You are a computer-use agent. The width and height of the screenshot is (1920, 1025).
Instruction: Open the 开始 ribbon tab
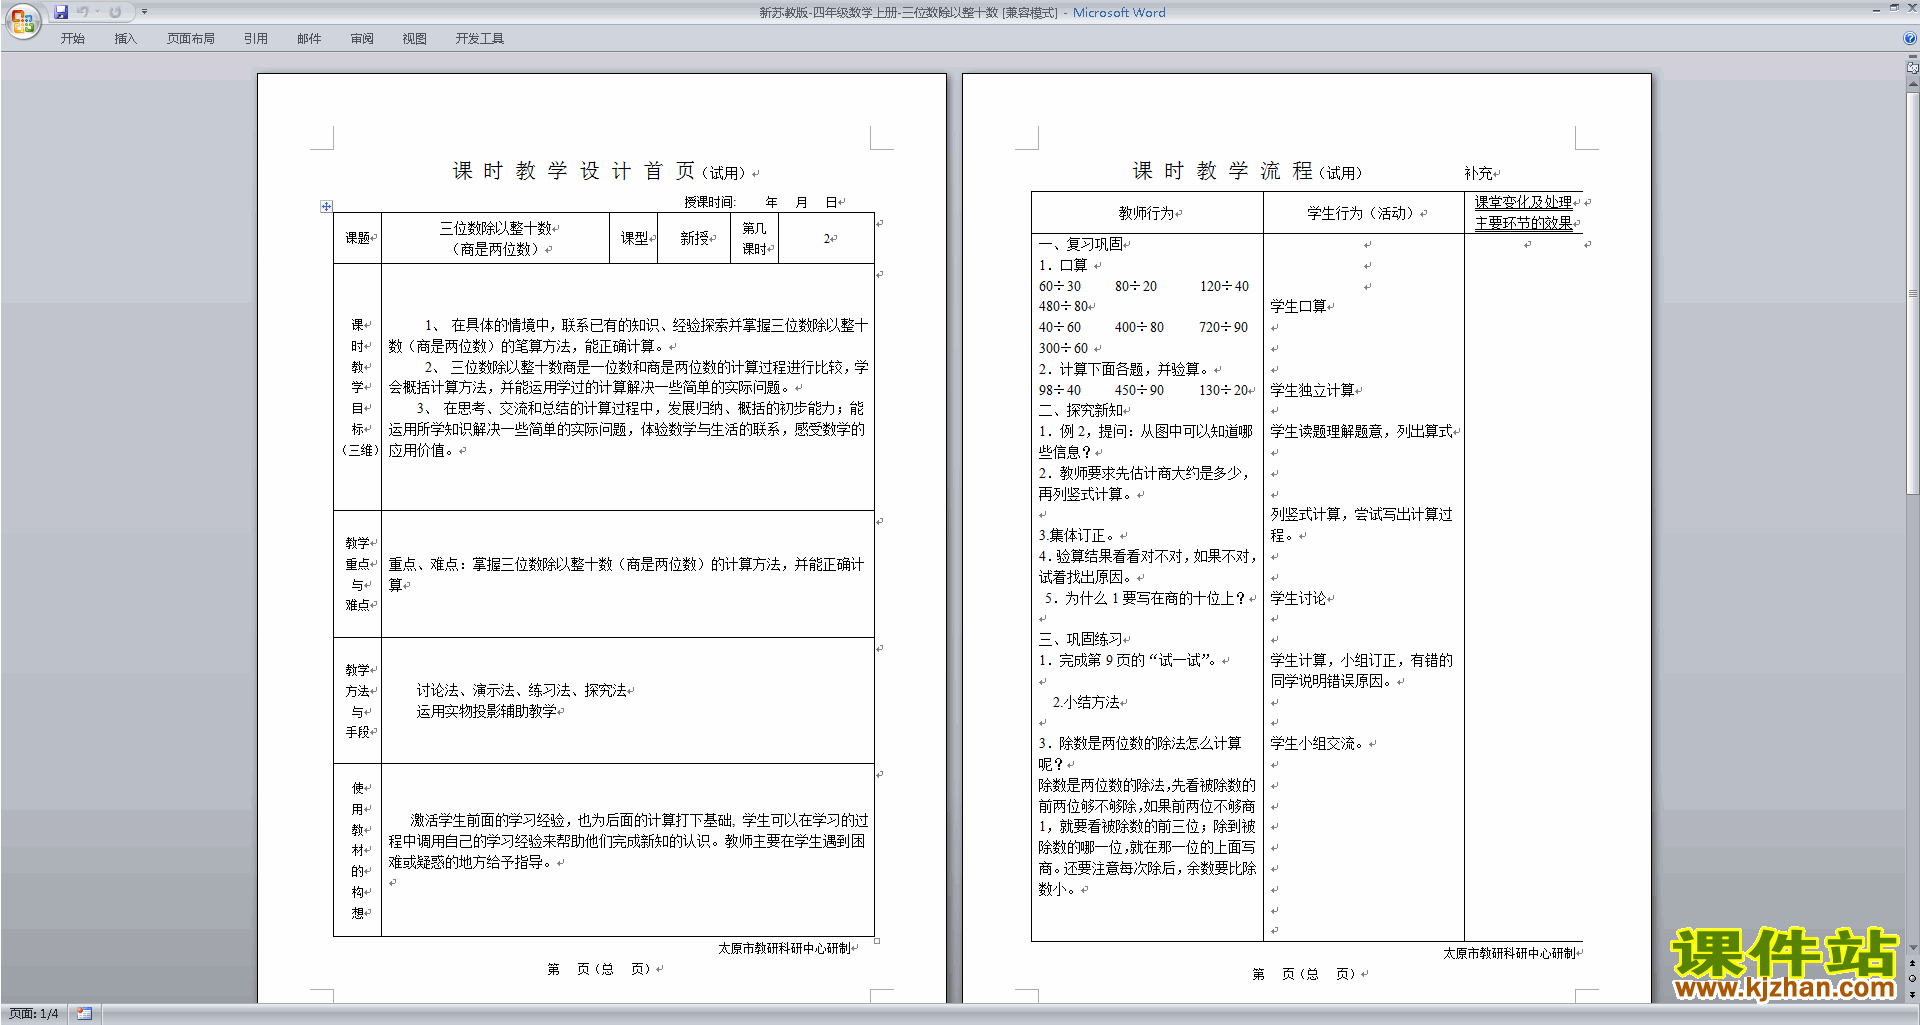tap(72, 39)
